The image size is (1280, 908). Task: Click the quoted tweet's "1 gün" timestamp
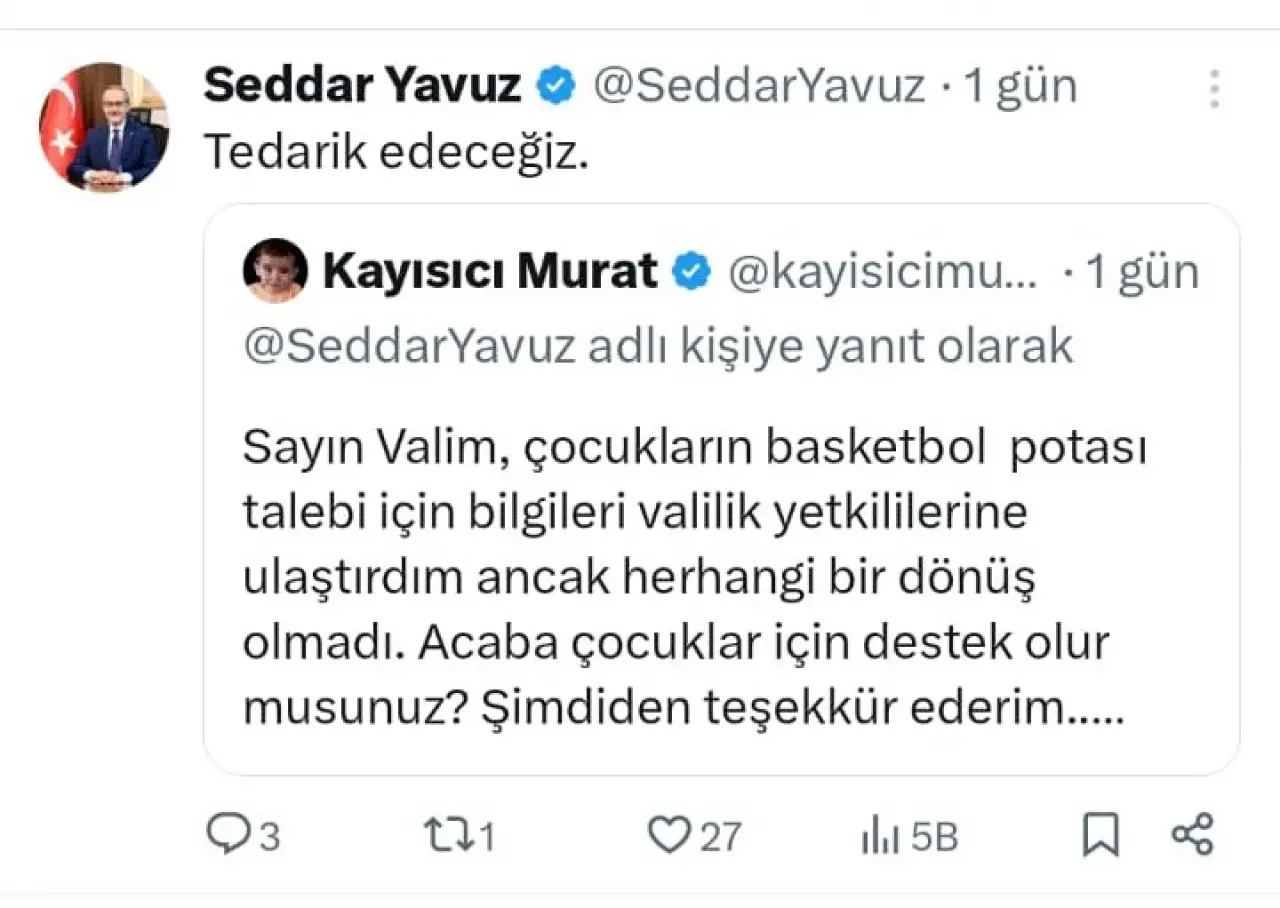(x=1141, y=272)
